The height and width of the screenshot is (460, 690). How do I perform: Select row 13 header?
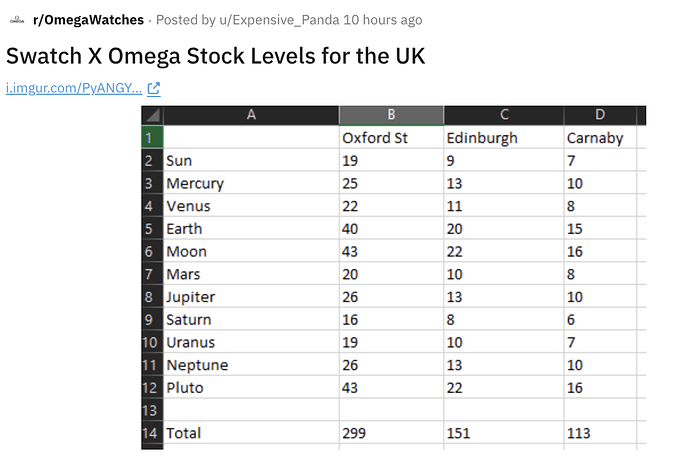click(x=152, y=410)
